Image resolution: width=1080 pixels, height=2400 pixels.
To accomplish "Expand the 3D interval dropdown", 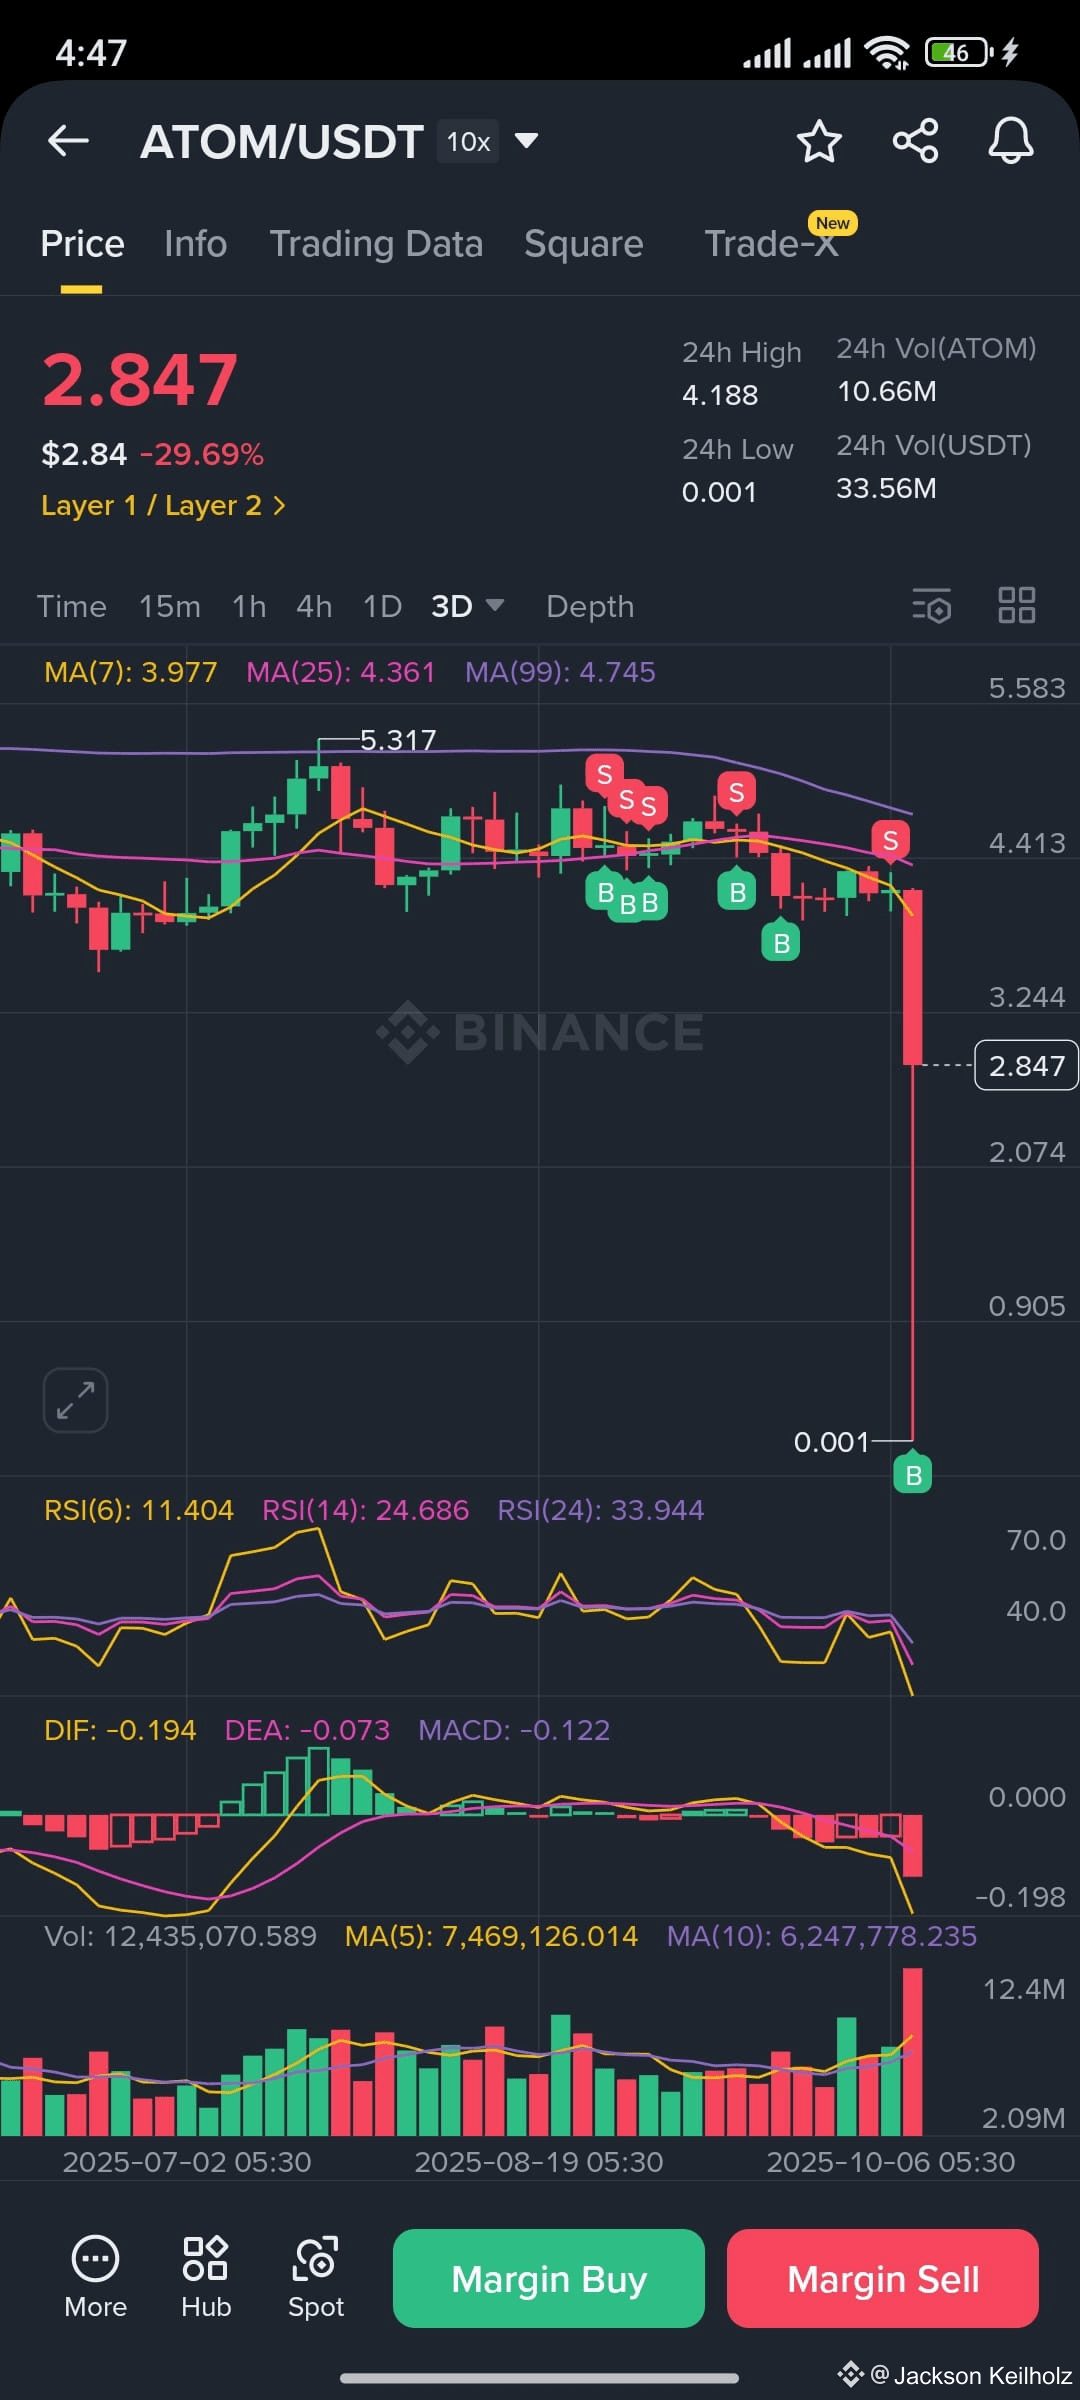I will pos(494,605).
